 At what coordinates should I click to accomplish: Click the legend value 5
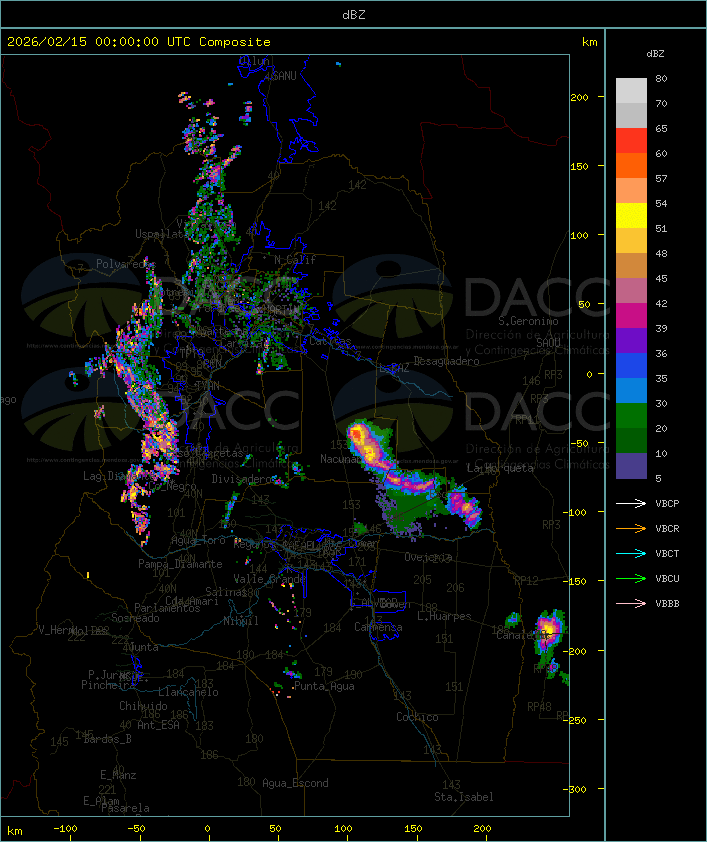click(x=658, y=478)
